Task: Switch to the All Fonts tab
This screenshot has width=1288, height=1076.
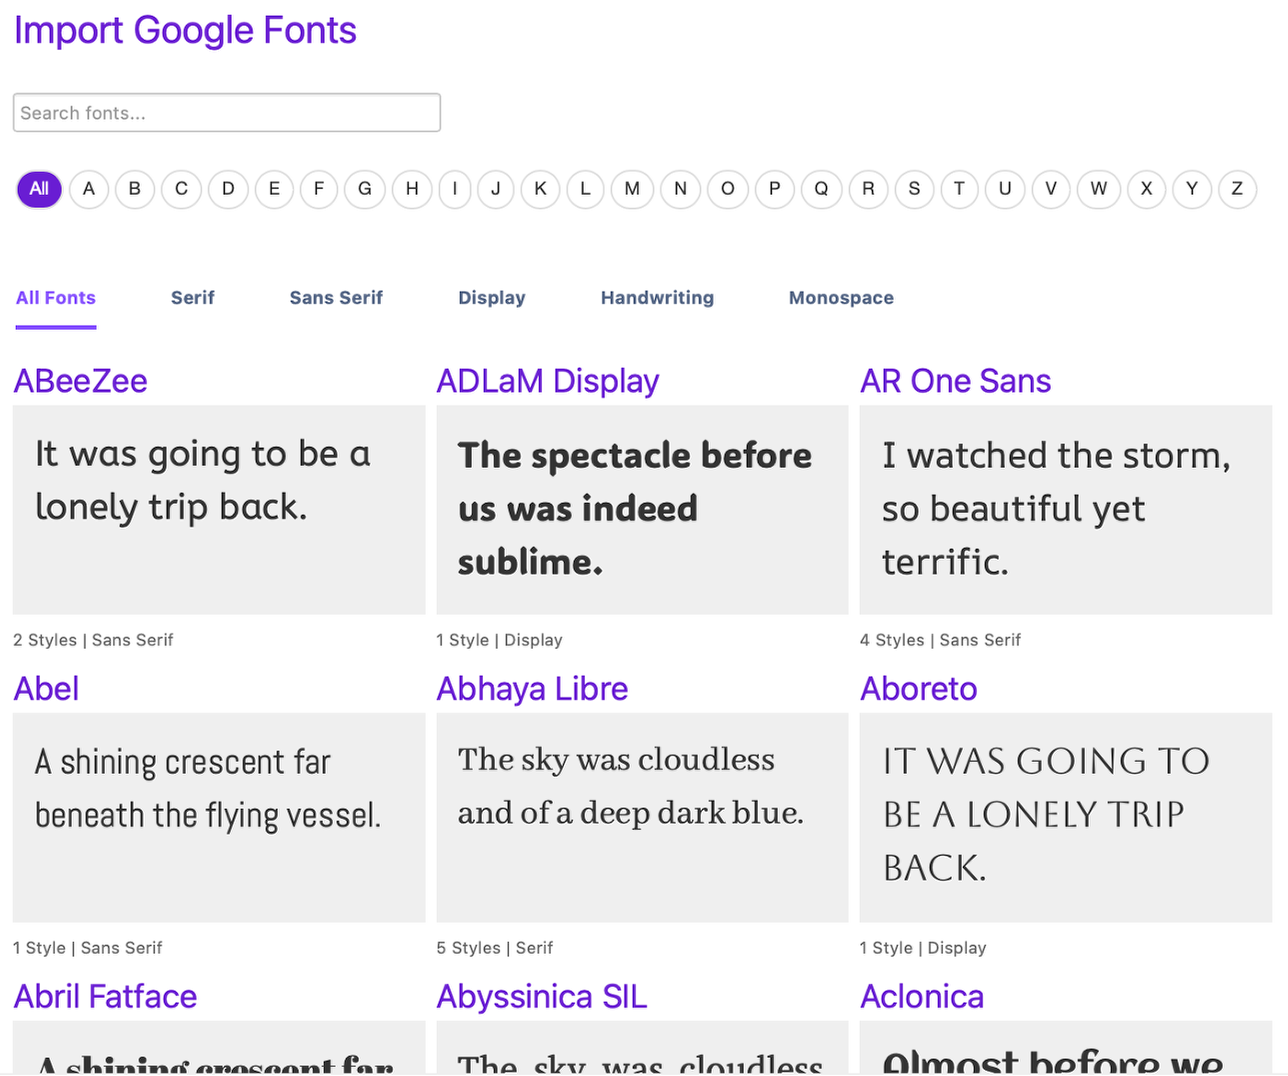Action: (56, 298)
